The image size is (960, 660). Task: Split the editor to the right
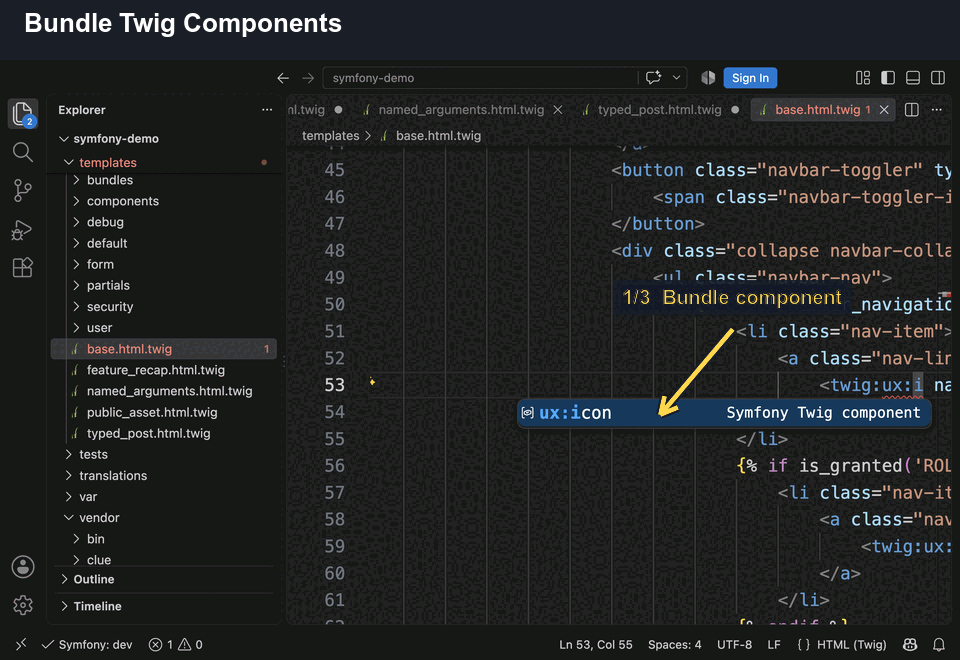coord(912,110)
